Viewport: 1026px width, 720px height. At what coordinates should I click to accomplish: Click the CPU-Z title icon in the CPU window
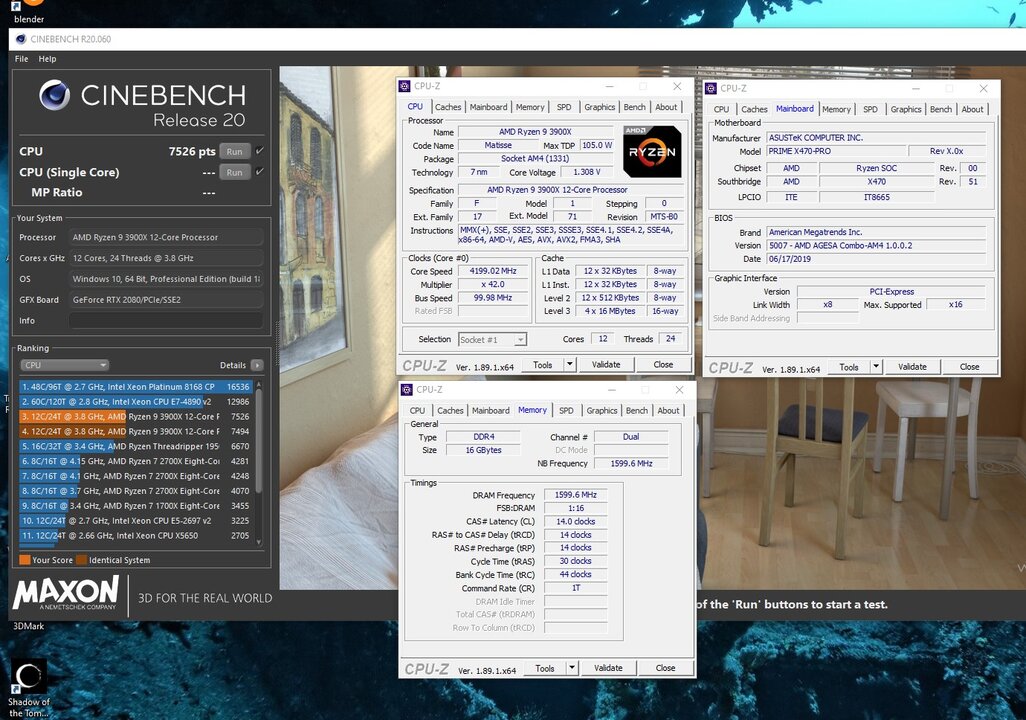404,86
